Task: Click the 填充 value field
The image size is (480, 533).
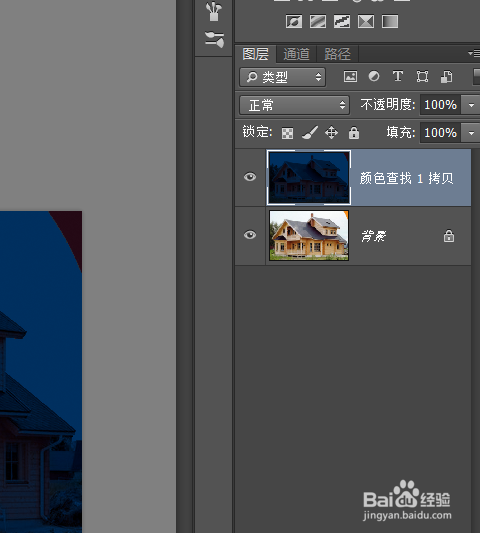Action: [442, 133]
